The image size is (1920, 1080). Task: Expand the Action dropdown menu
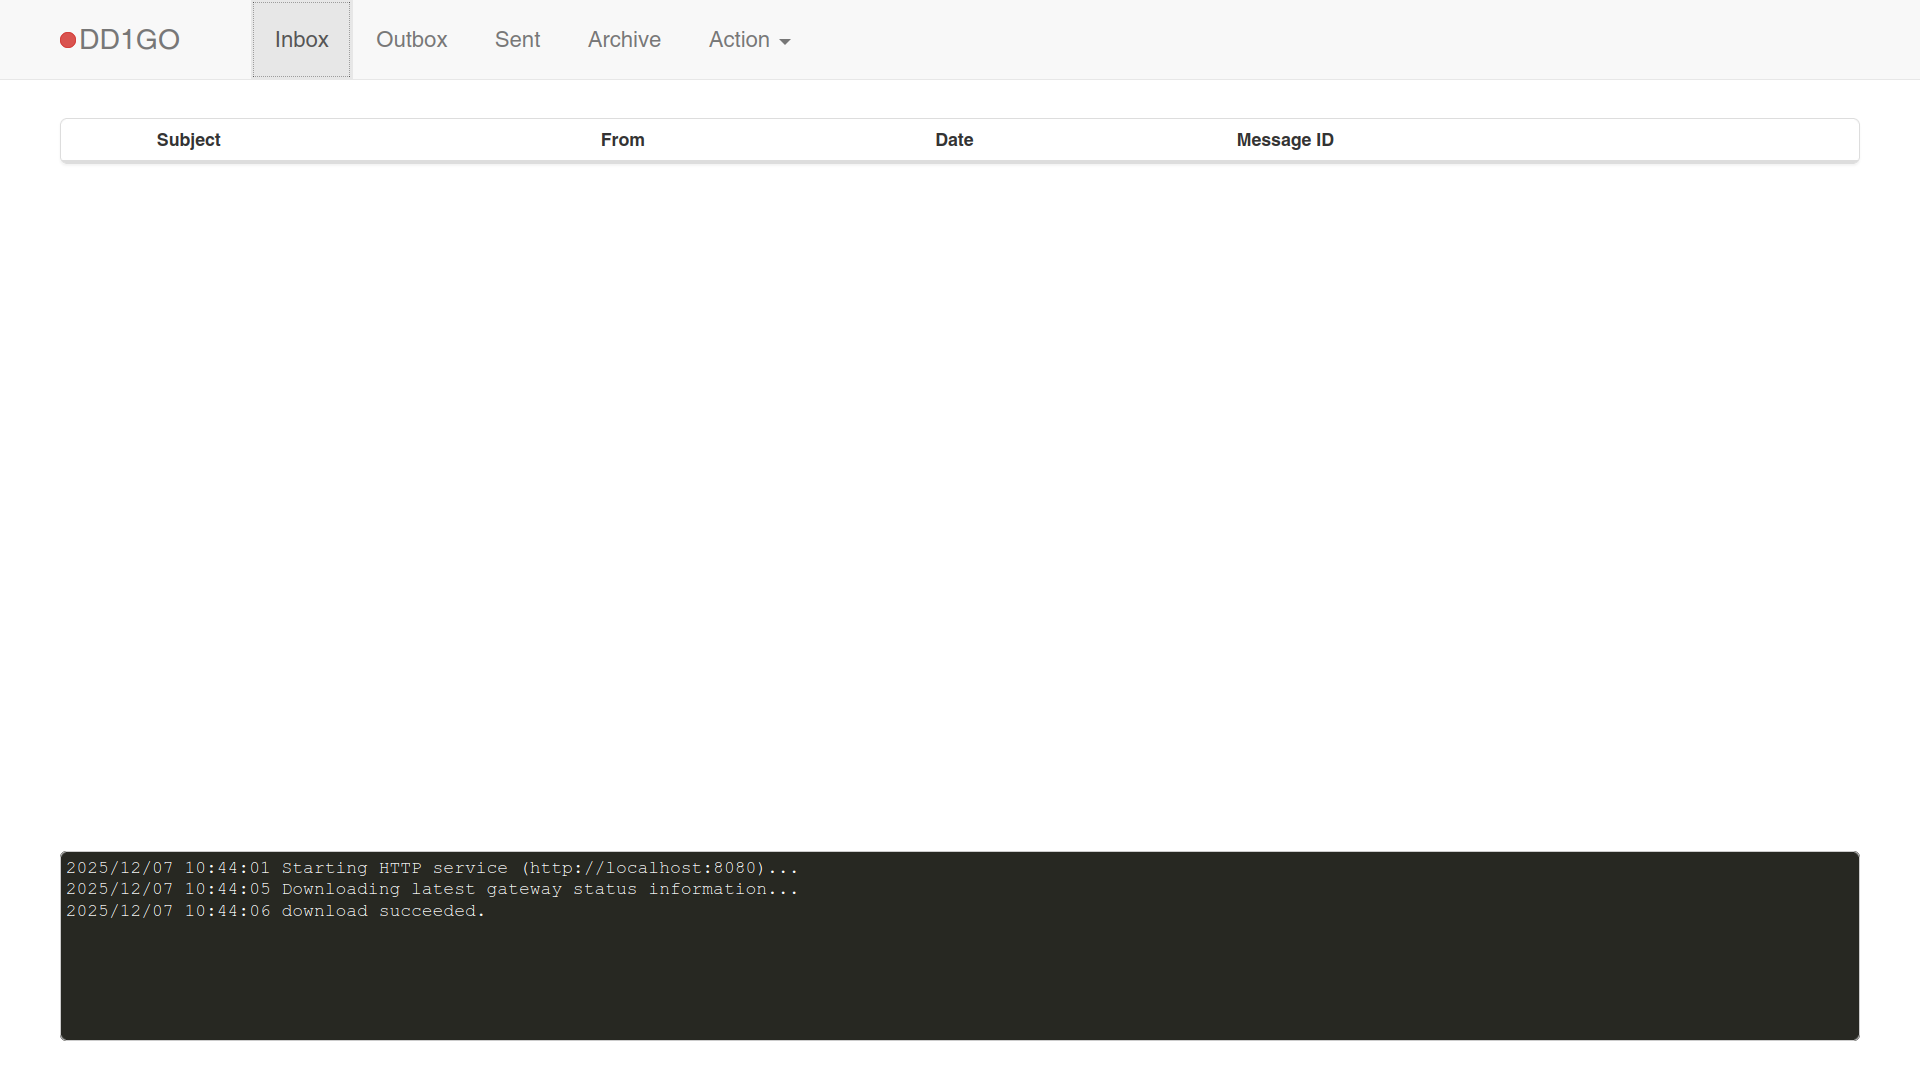pos(740,40)
